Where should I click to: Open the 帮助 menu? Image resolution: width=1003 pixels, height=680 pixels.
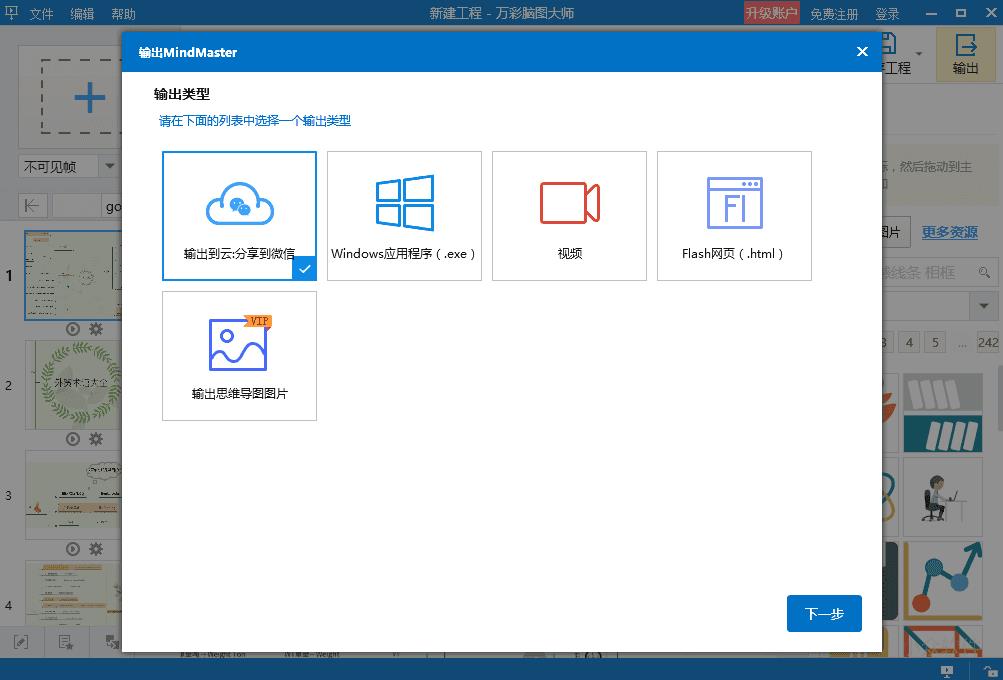(x=123, y=14)
